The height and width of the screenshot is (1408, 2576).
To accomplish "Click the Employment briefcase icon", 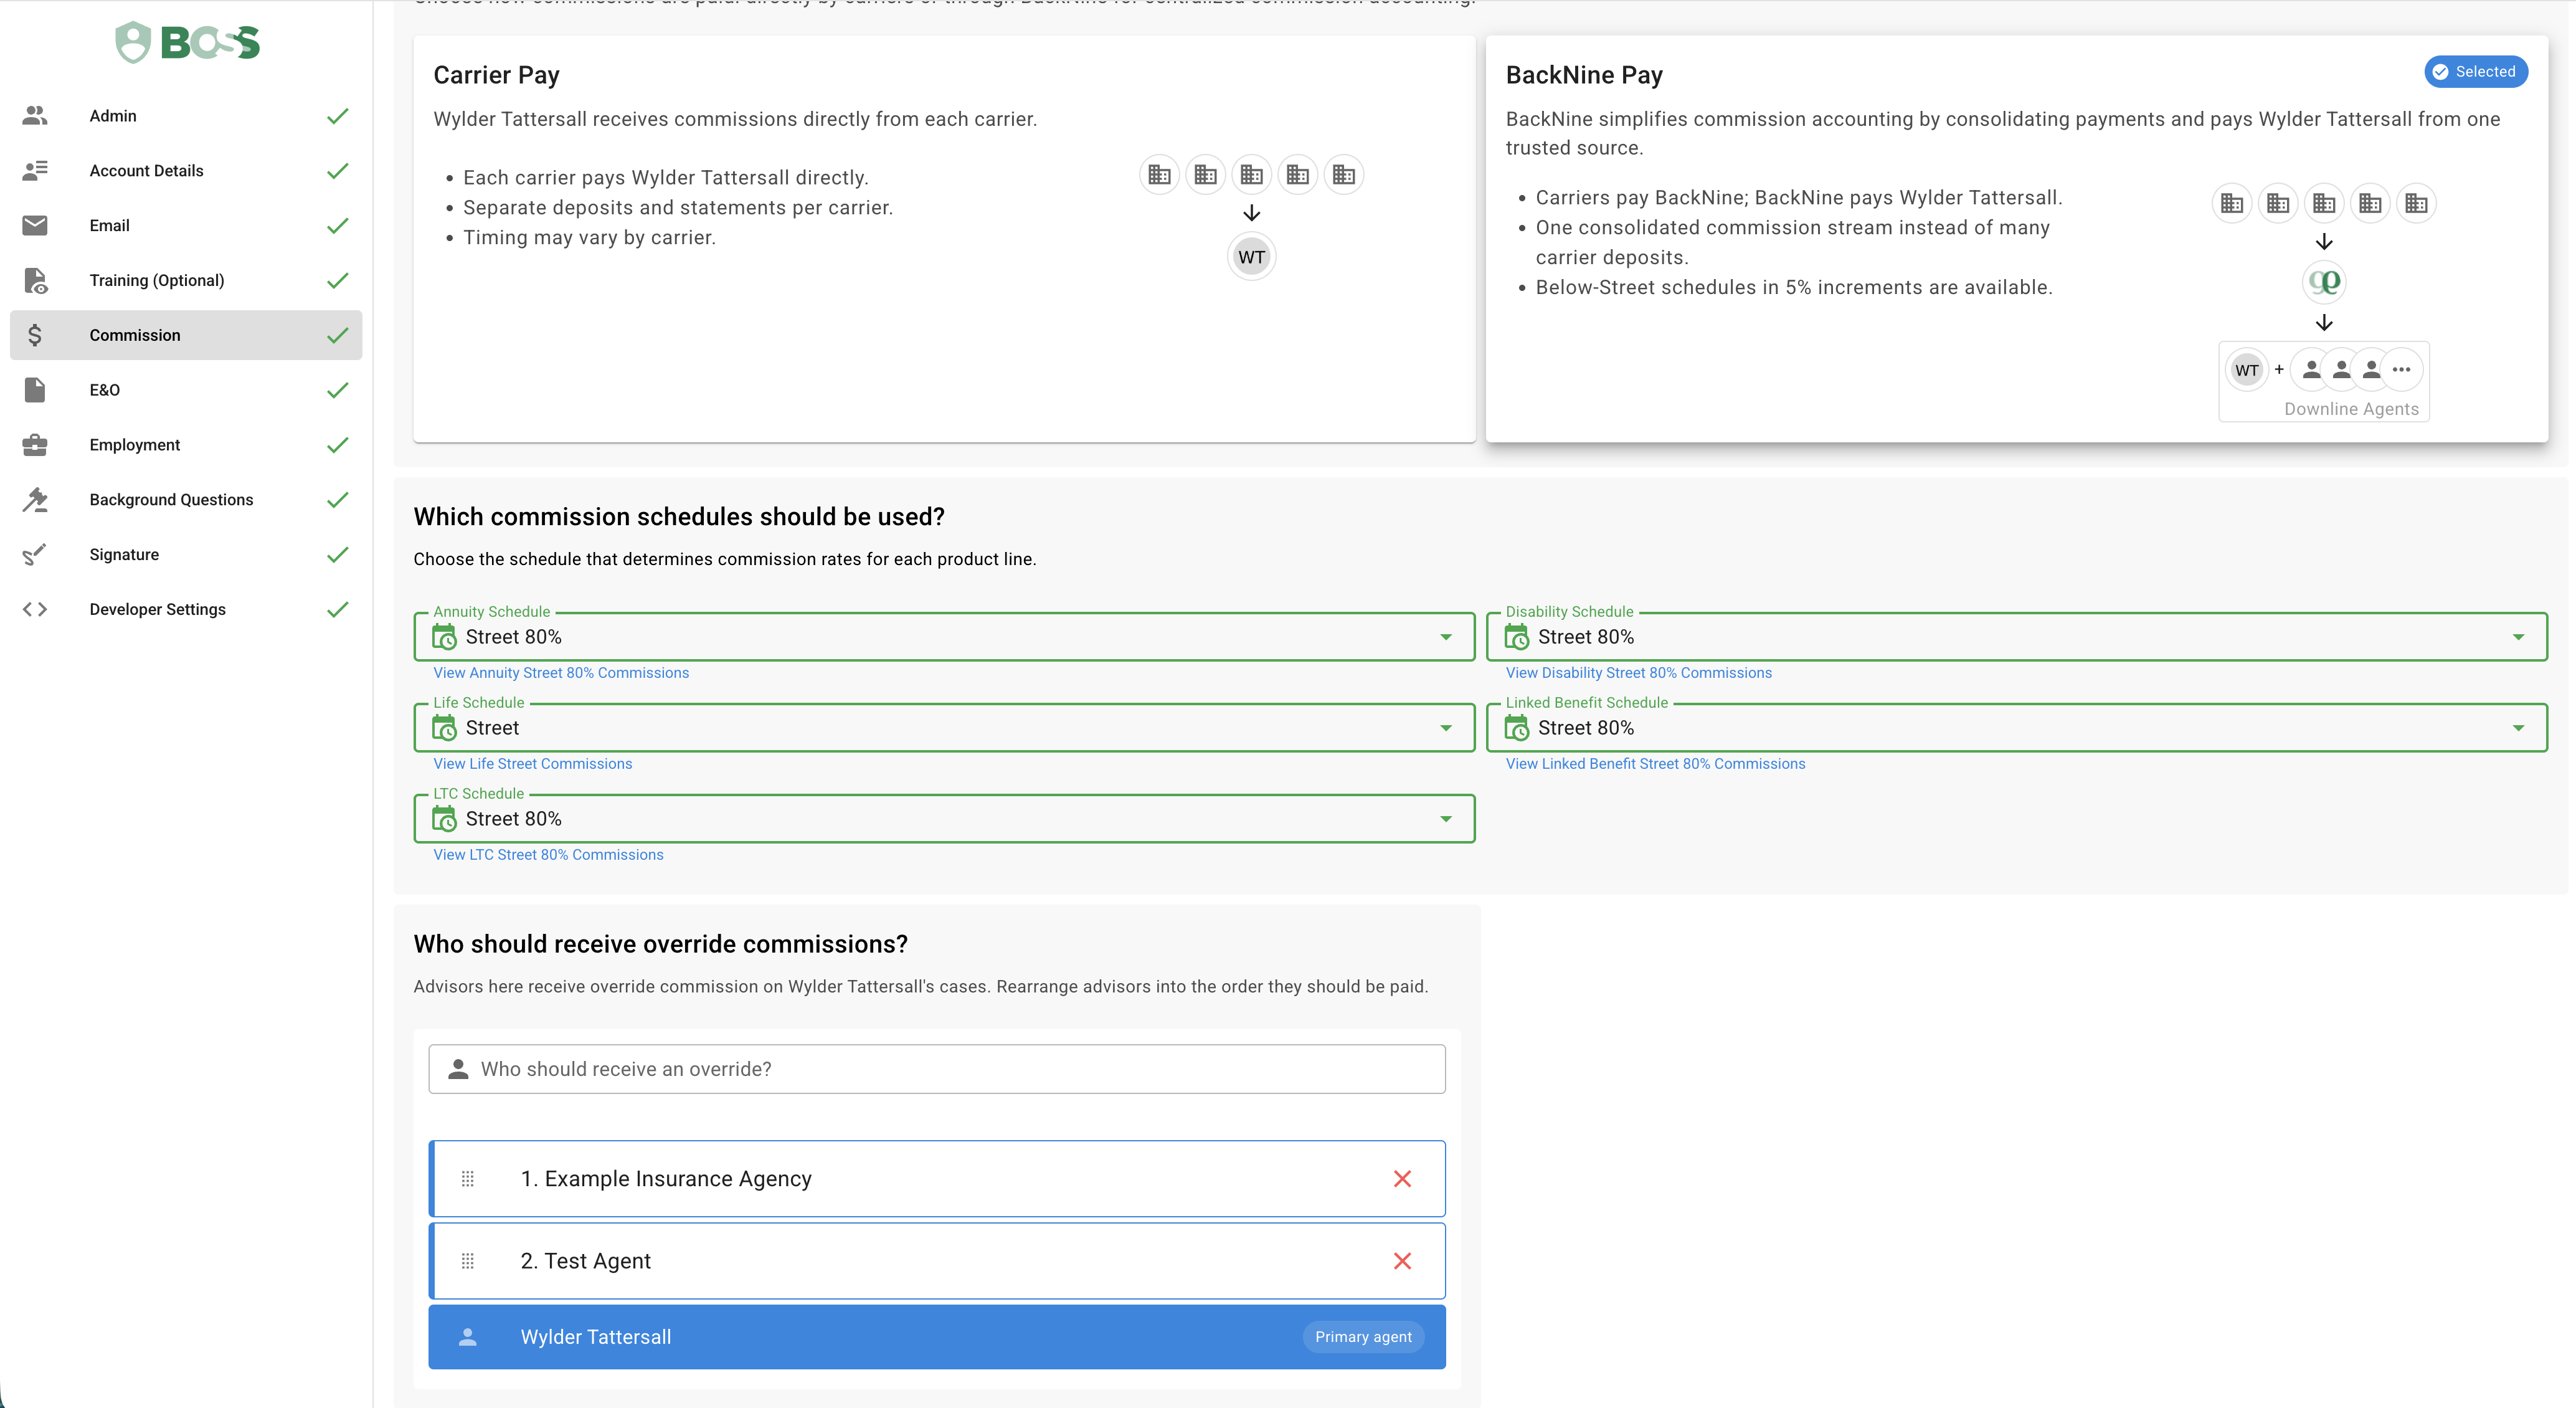I will tap(35, 445).
